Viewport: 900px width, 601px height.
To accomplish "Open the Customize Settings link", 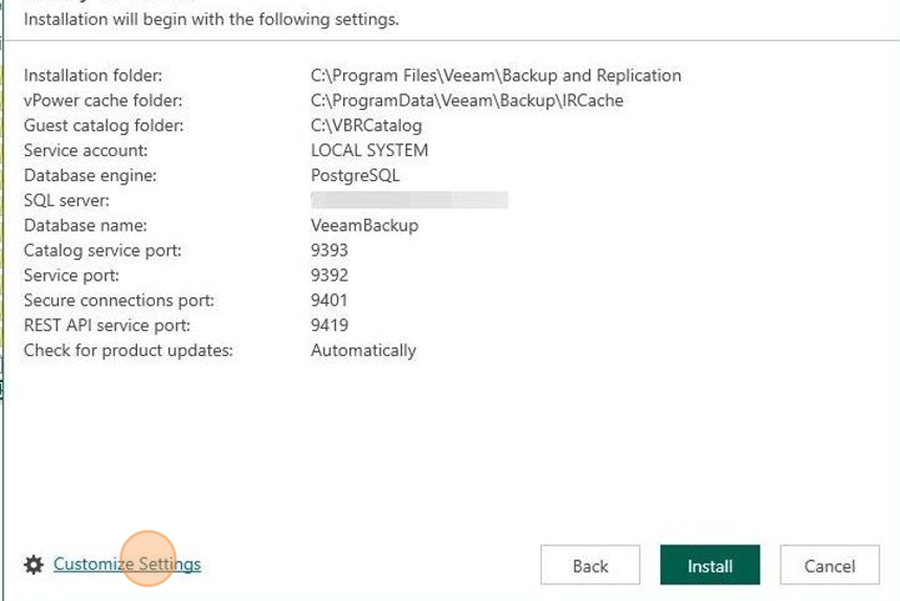I will [127, 564].
